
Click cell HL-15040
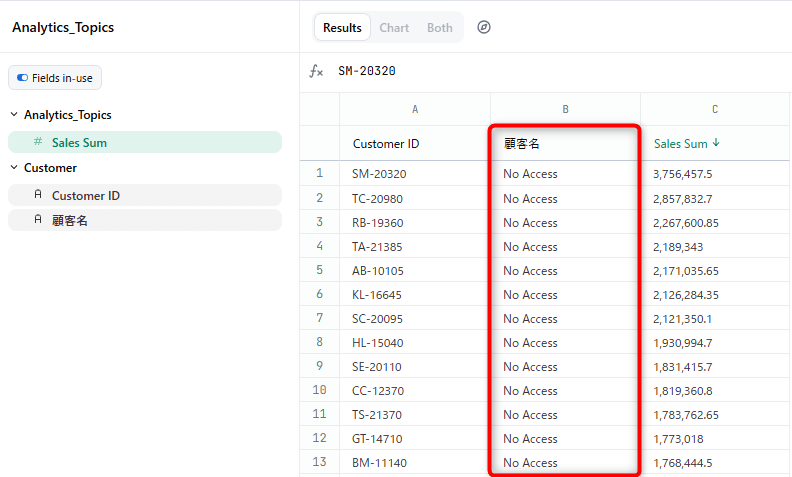(415, 342)
